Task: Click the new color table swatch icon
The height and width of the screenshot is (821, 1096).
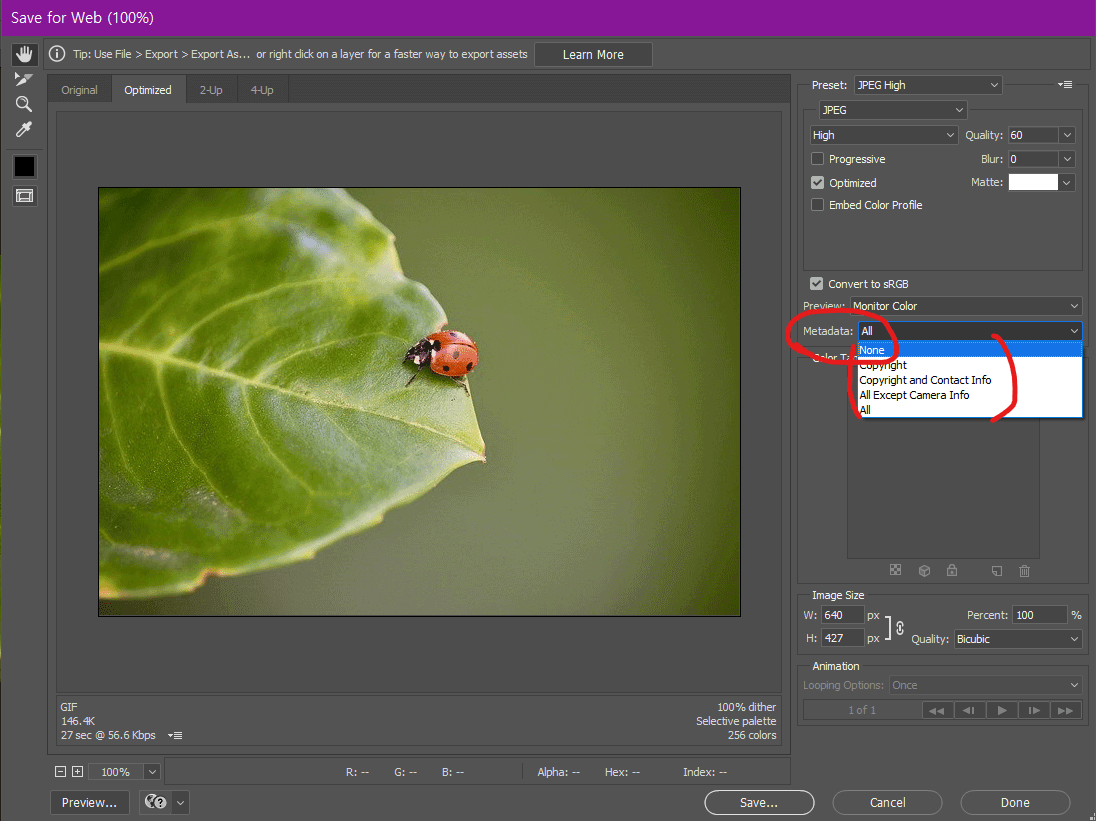Action: [x=997, y=571]
